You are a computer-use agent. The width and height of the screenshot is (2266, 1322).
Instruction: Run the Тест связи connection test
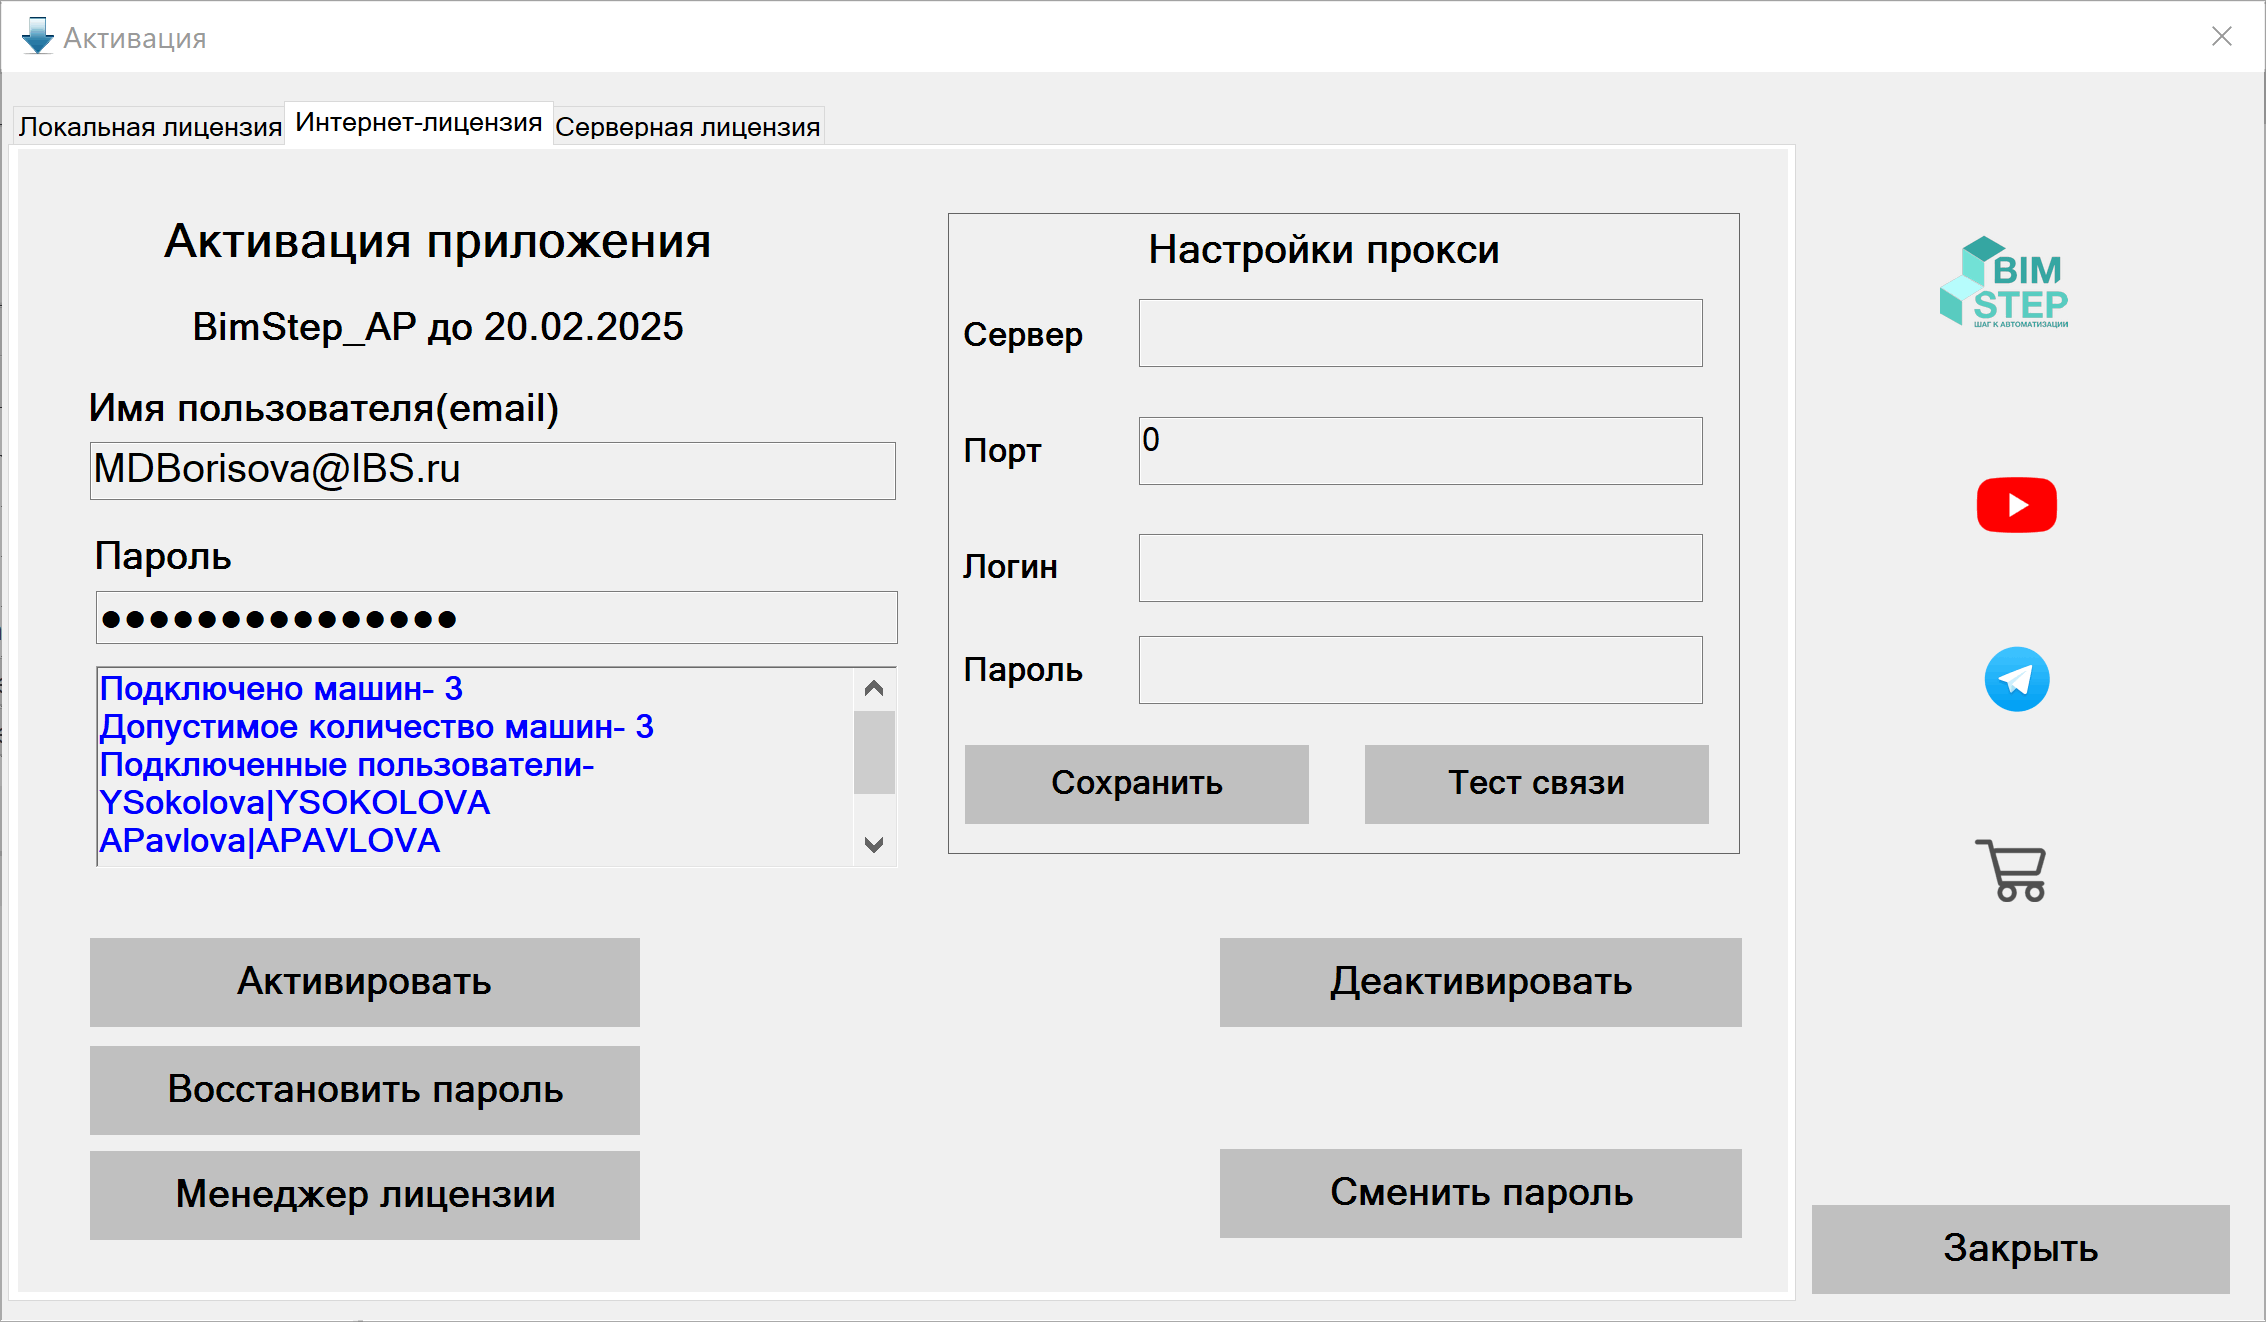(1537, 784)
